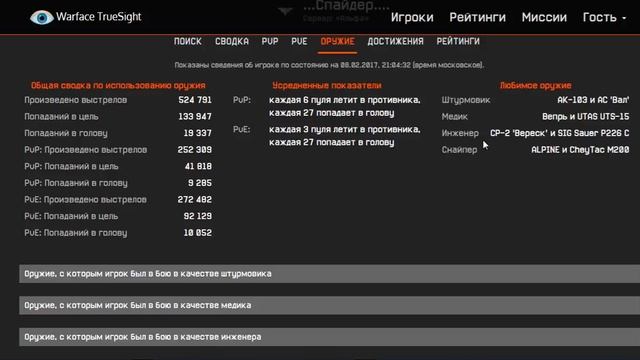Open the Рейтинги sub-tab
The image size is (640, 360).
[x=458, y=41]
